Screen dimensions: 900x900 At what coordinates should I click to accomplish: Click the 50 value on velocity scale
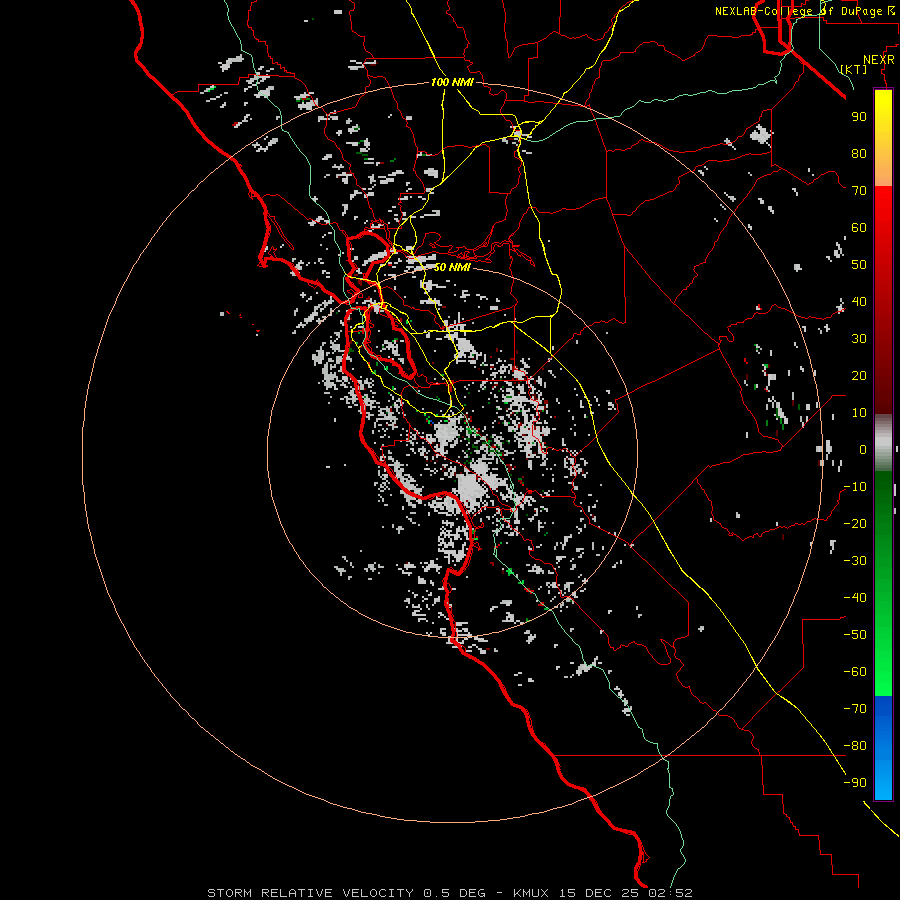pyautogui.click(x=859, y=265)
